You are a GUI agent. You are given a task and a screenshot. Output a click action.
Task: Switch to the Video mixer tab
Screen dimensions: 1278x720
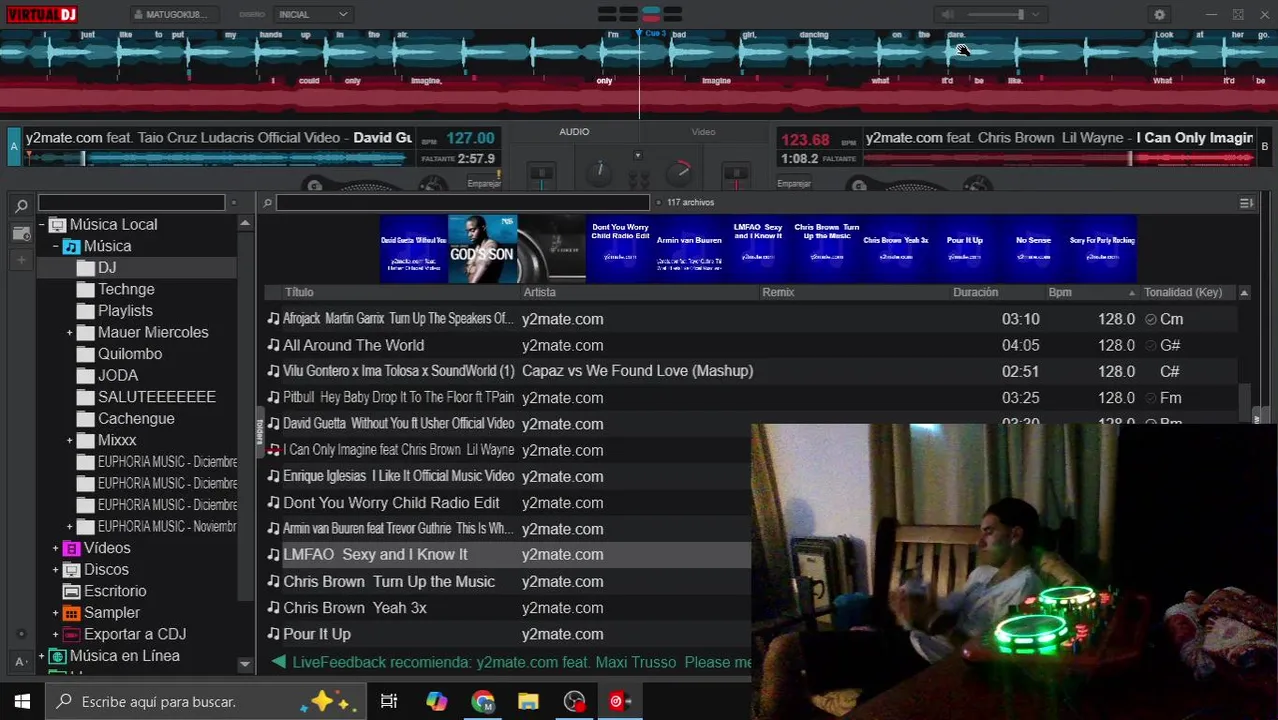704,132
